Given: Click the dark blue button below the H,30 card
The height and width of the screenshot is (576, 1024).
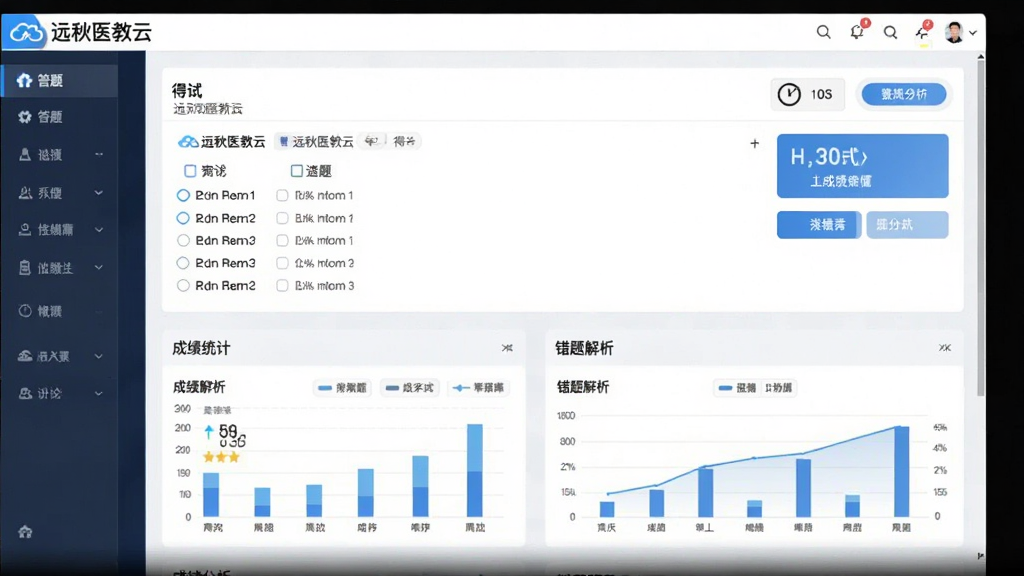Looking at the screenshot, I should [x=819, y=225].
